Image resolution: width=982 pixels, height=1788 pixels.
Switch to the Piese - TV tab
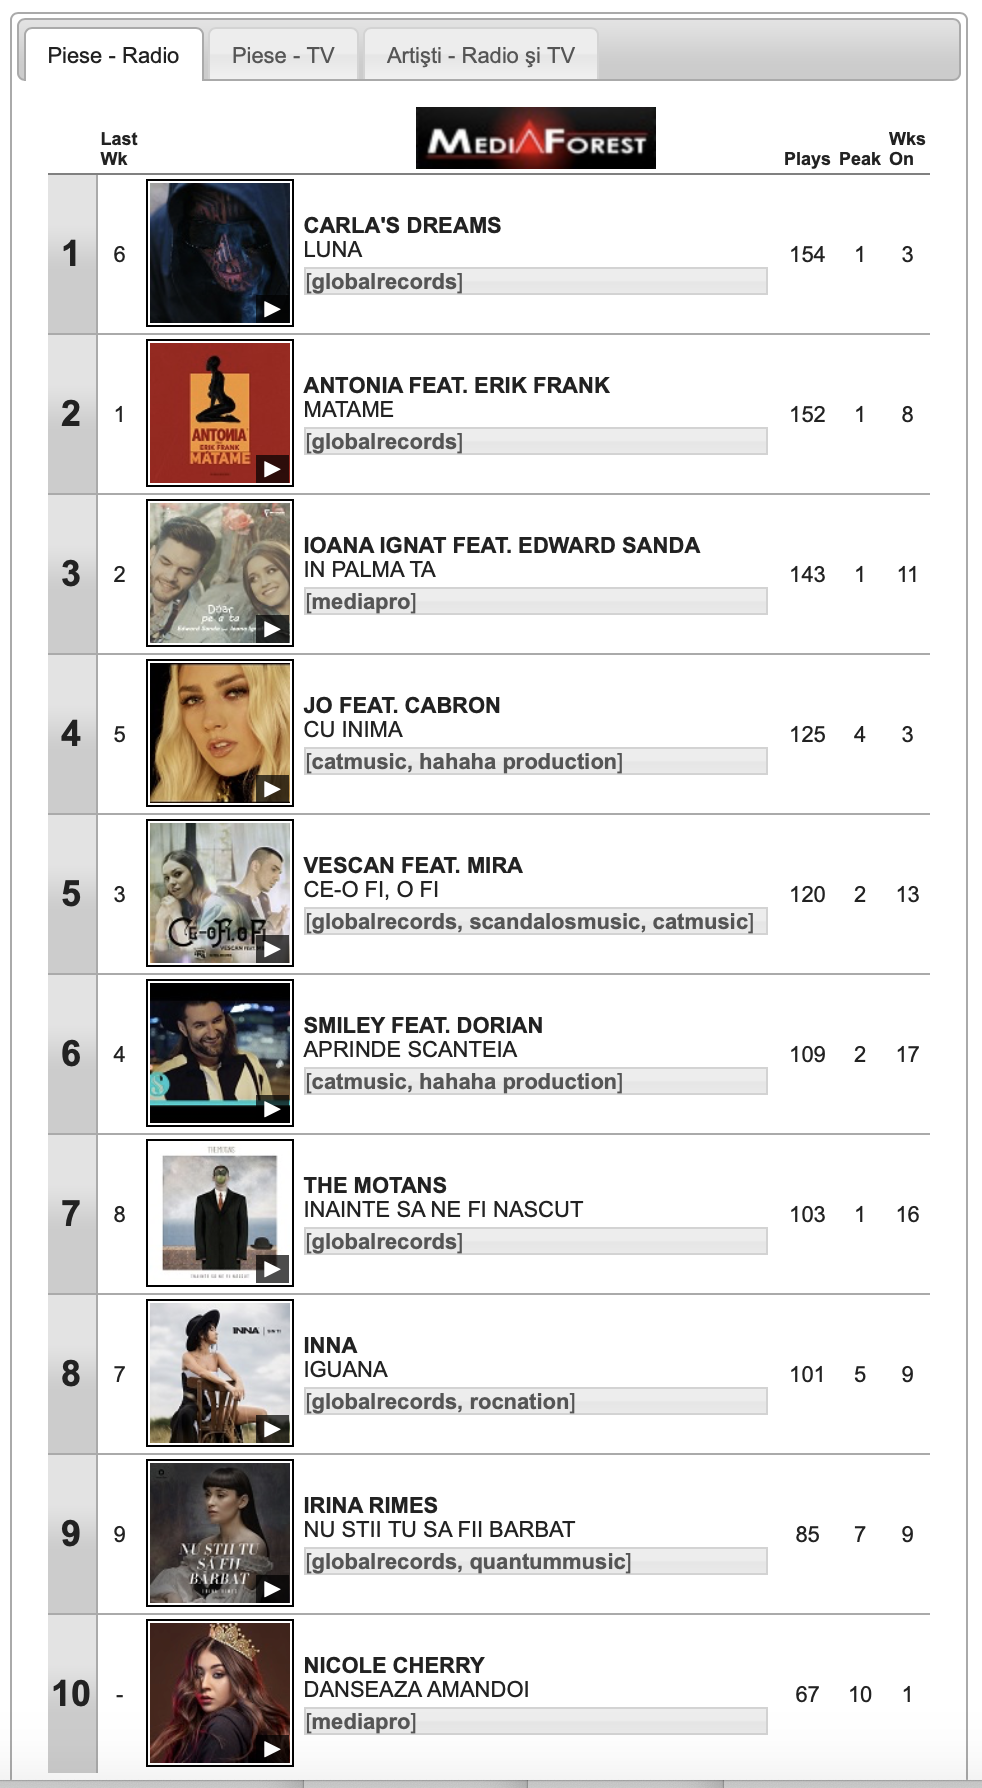(283, 55)
